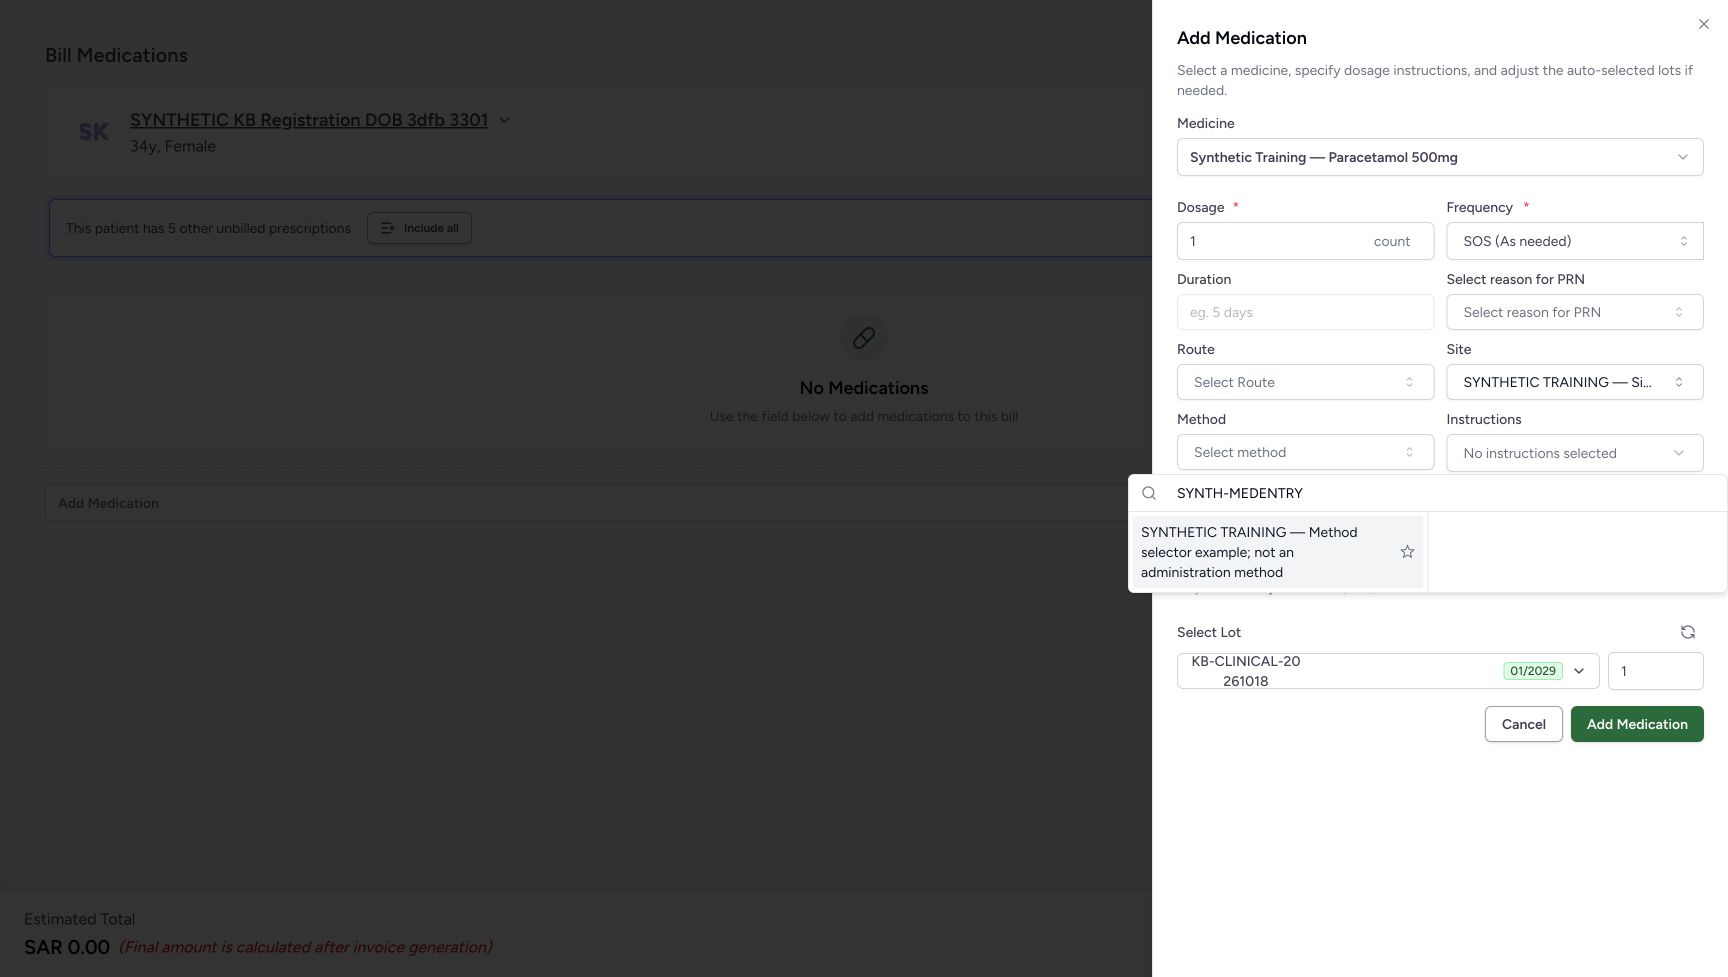Click the Cancel button
1728x977 pixels.
pyautogui.click(x=1523, y=724)
